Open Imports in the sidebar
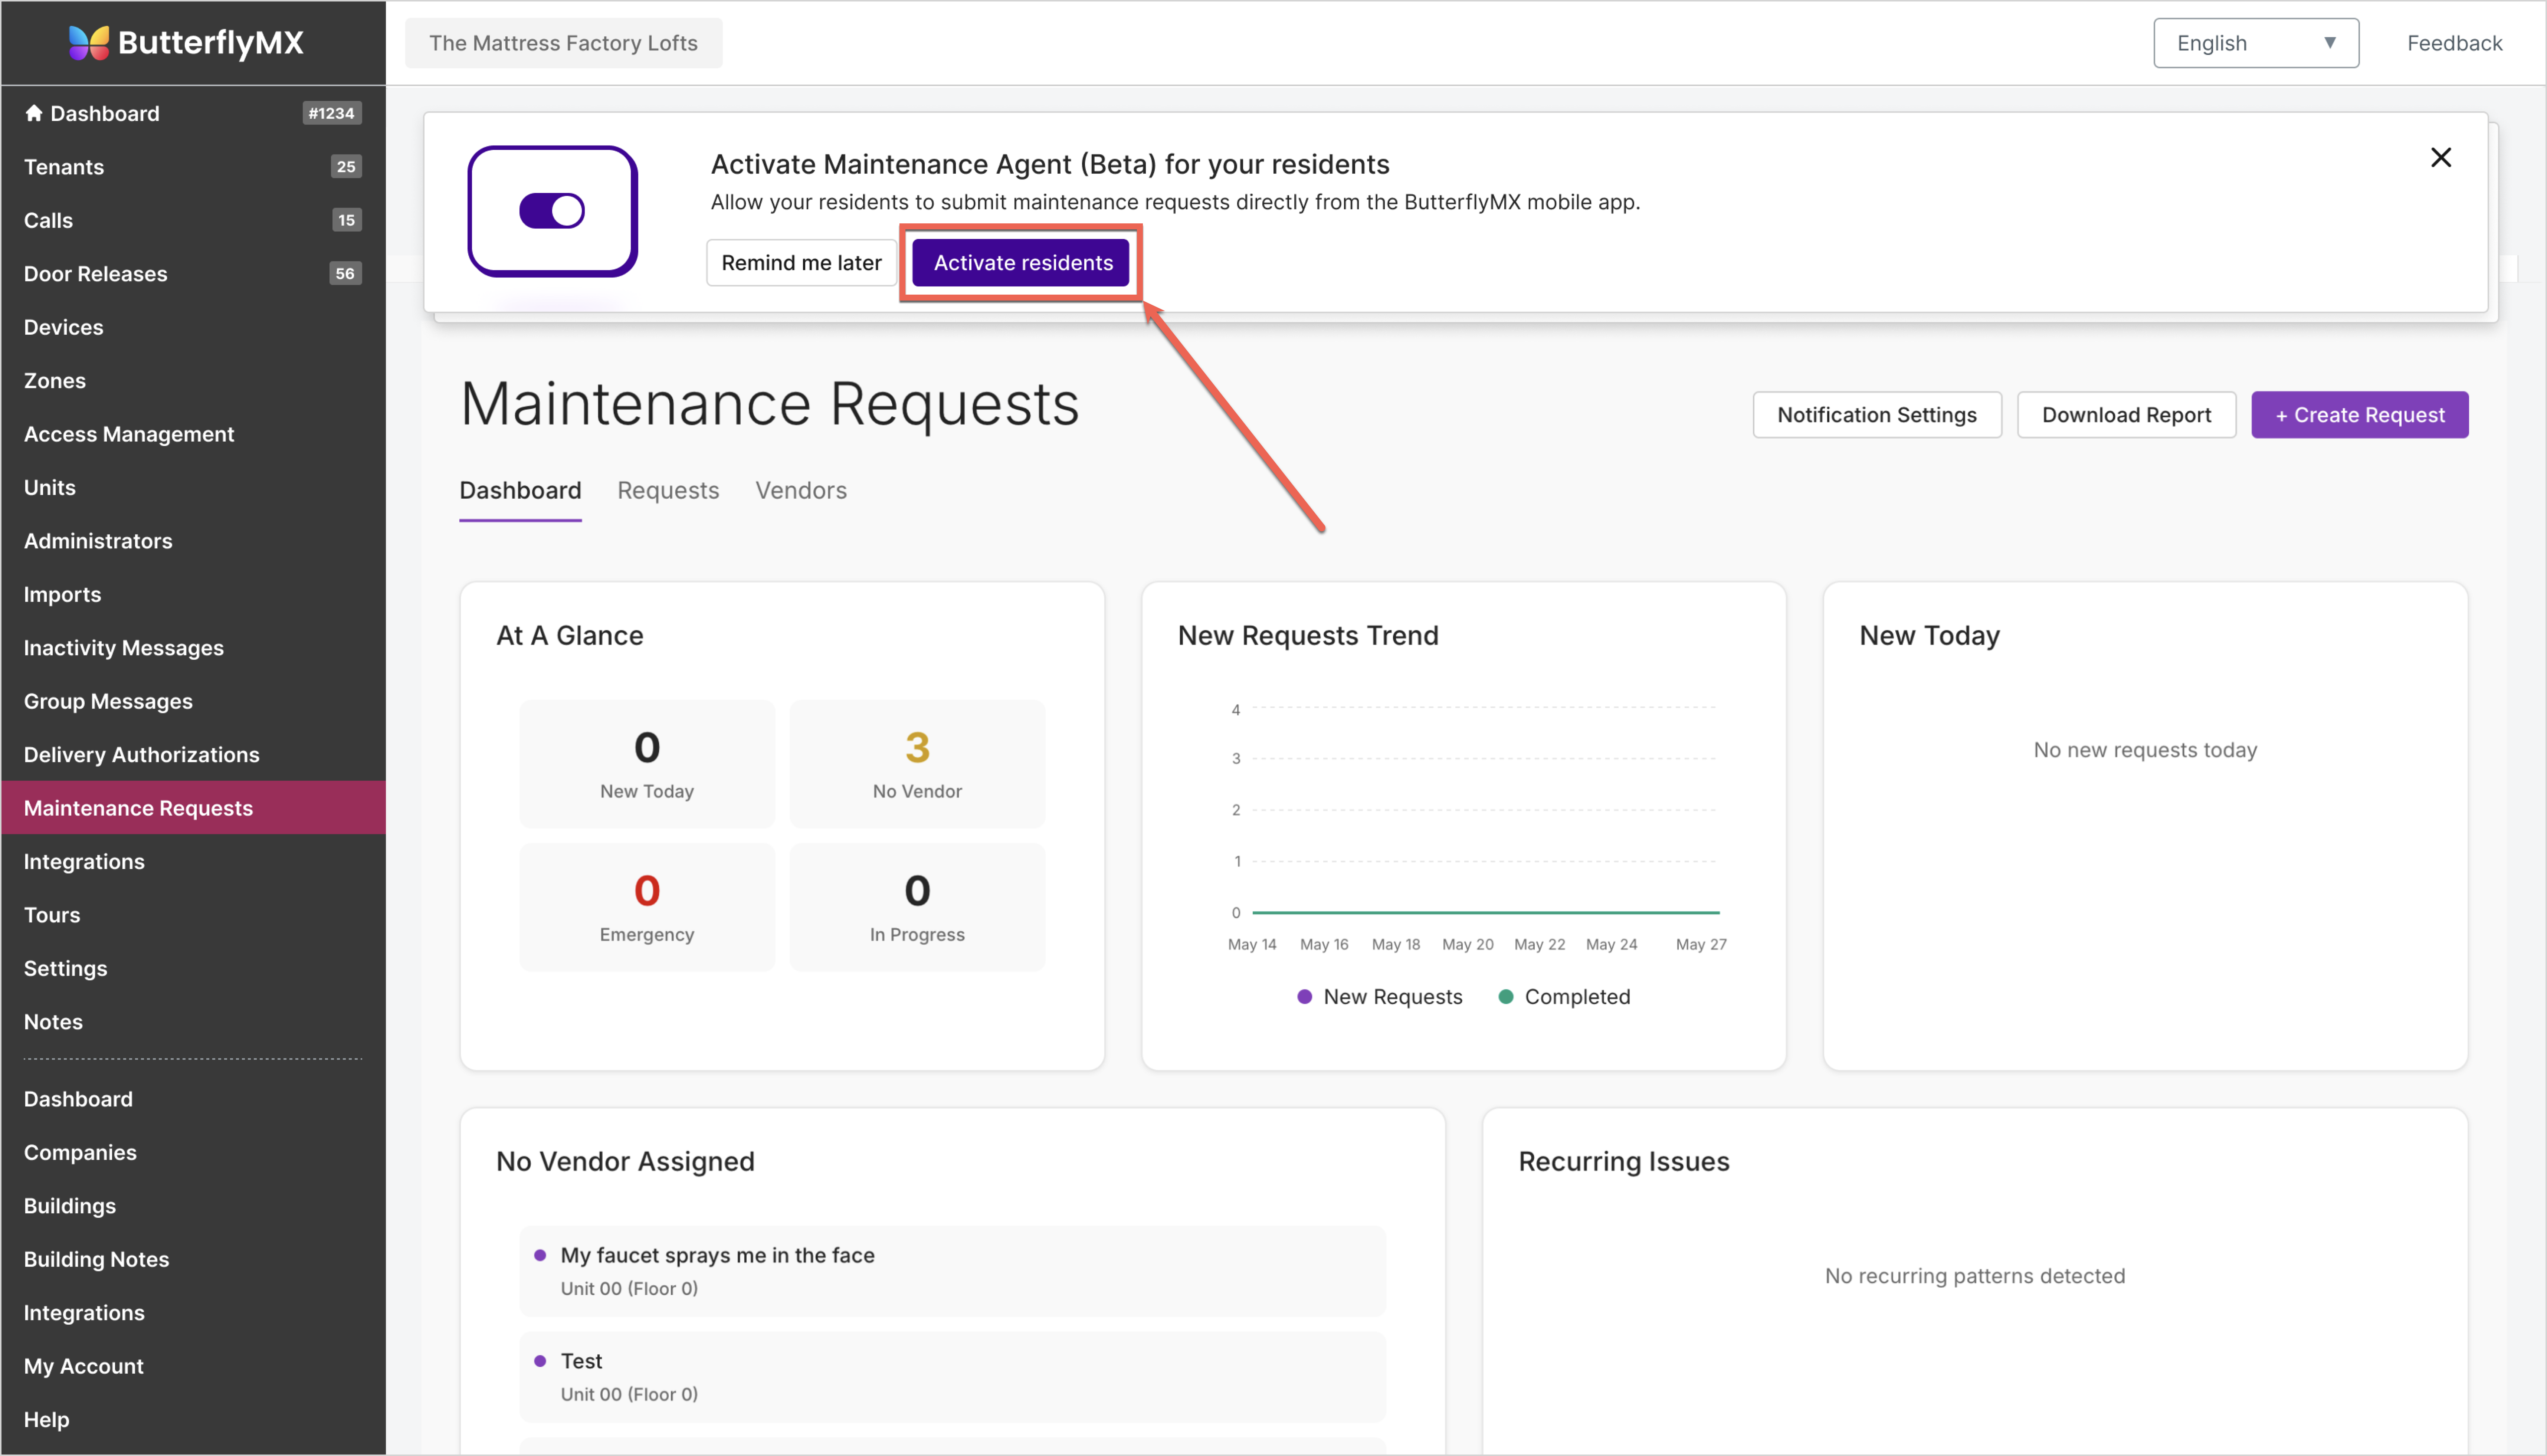 193,595
